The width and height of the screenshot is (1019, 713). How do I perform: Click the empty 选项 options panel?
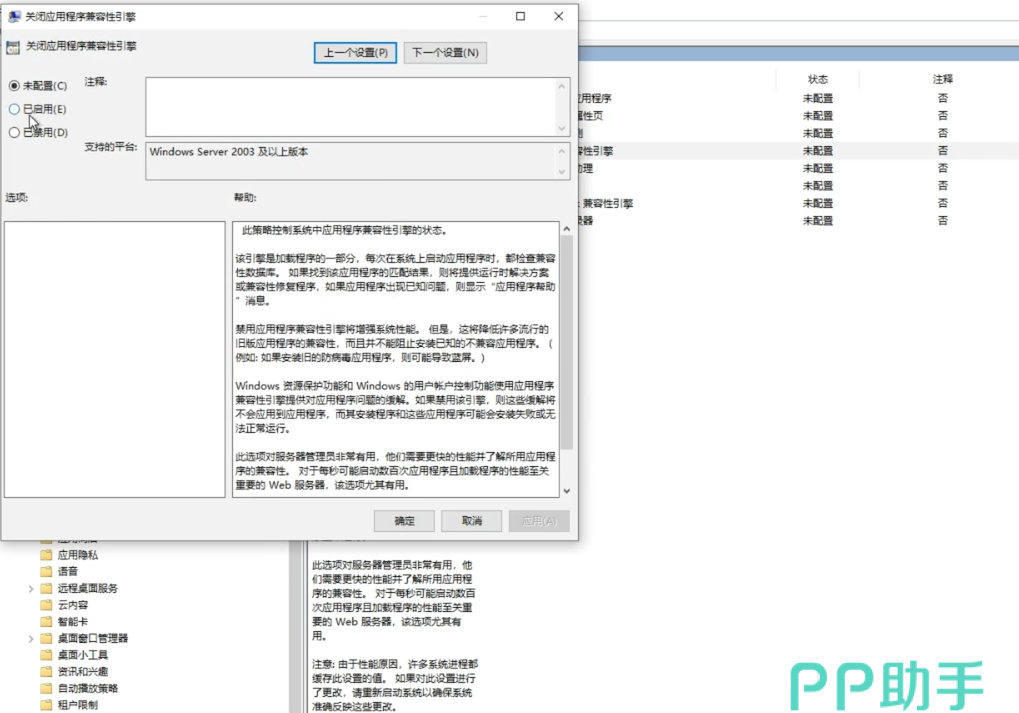tap(114, 359)
